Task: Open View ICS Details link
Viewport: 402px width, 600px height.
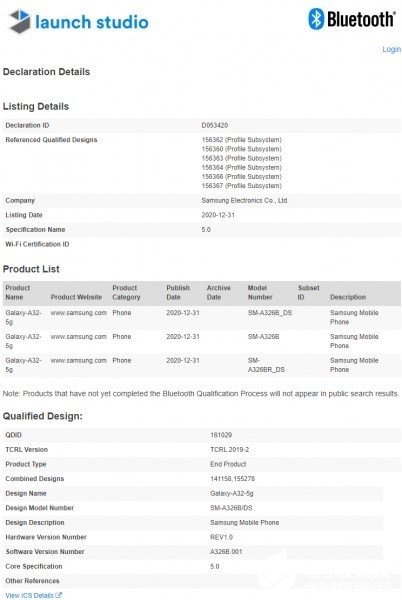Action: coord(30,595)
